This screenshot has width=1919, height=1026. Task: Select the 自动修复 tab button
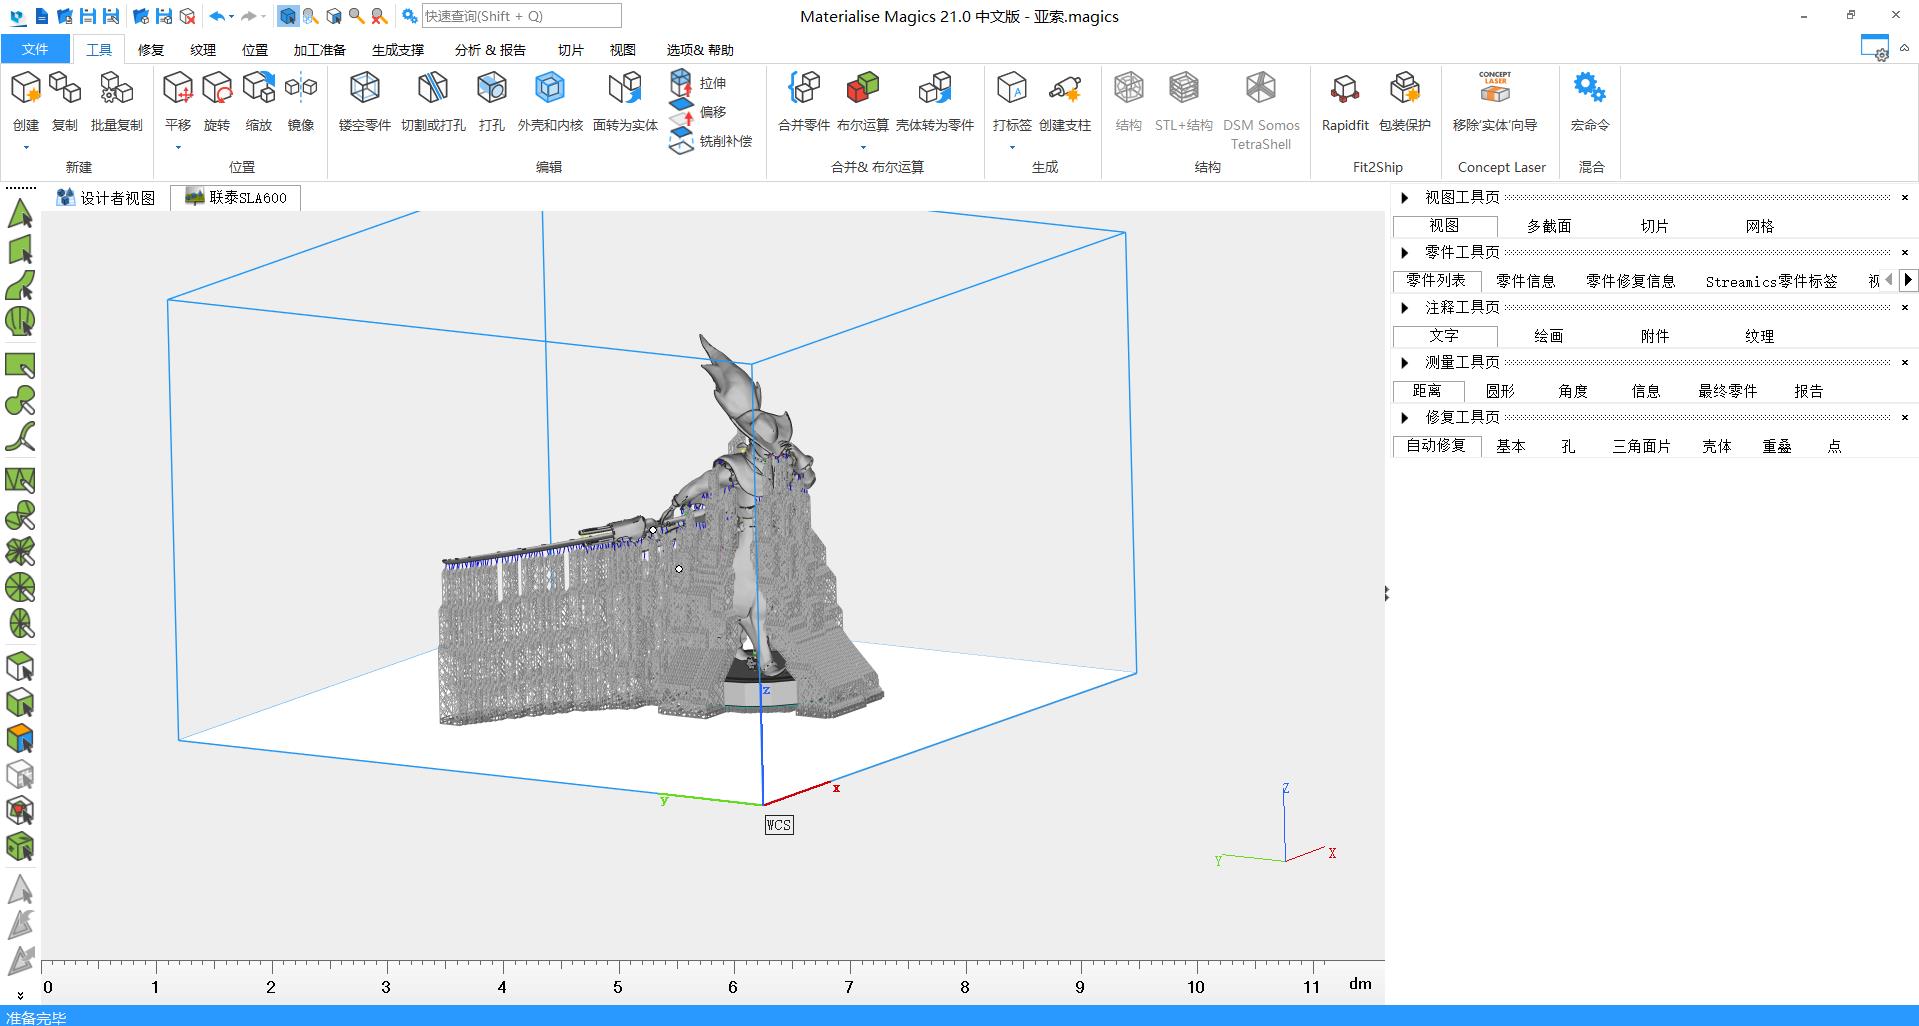click(1436, 446)
